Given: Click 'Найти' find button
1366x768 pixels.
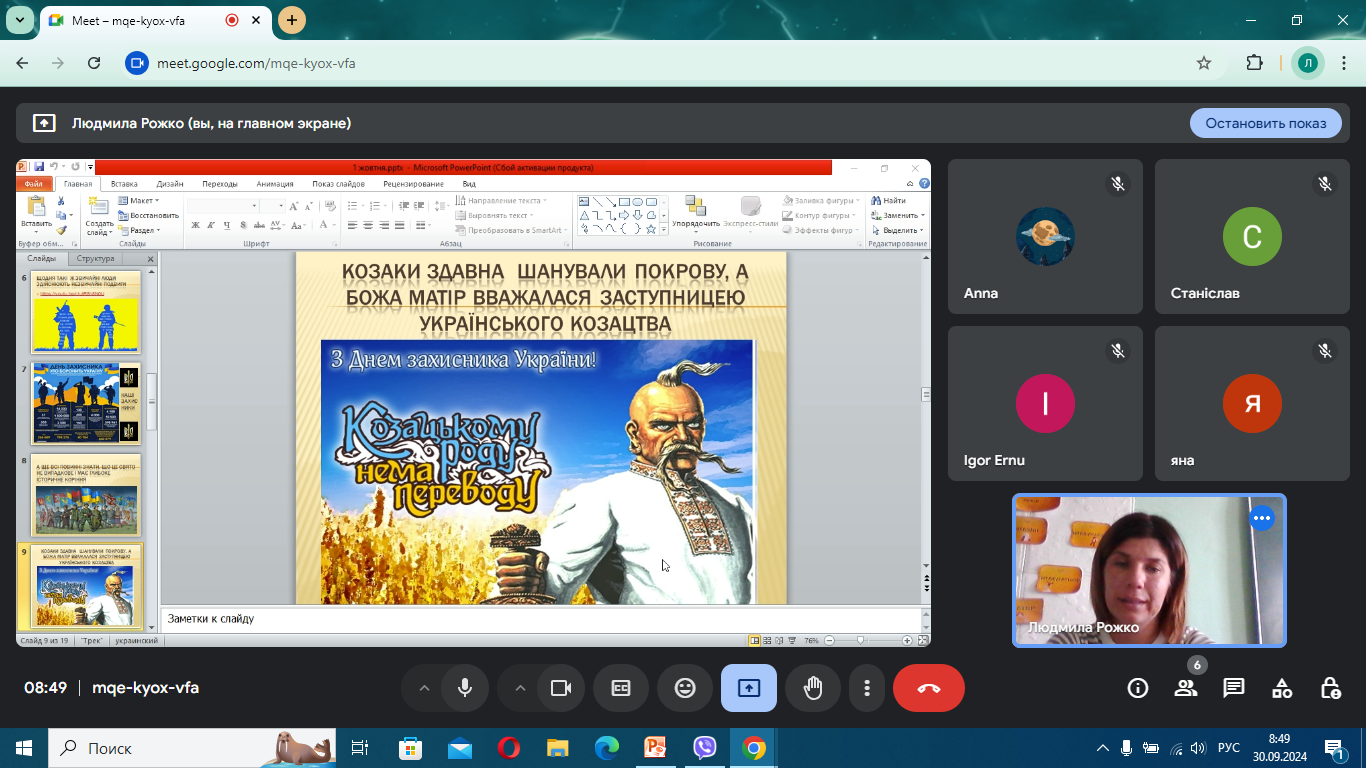Looking at the screenshot, I should point(889,201).
